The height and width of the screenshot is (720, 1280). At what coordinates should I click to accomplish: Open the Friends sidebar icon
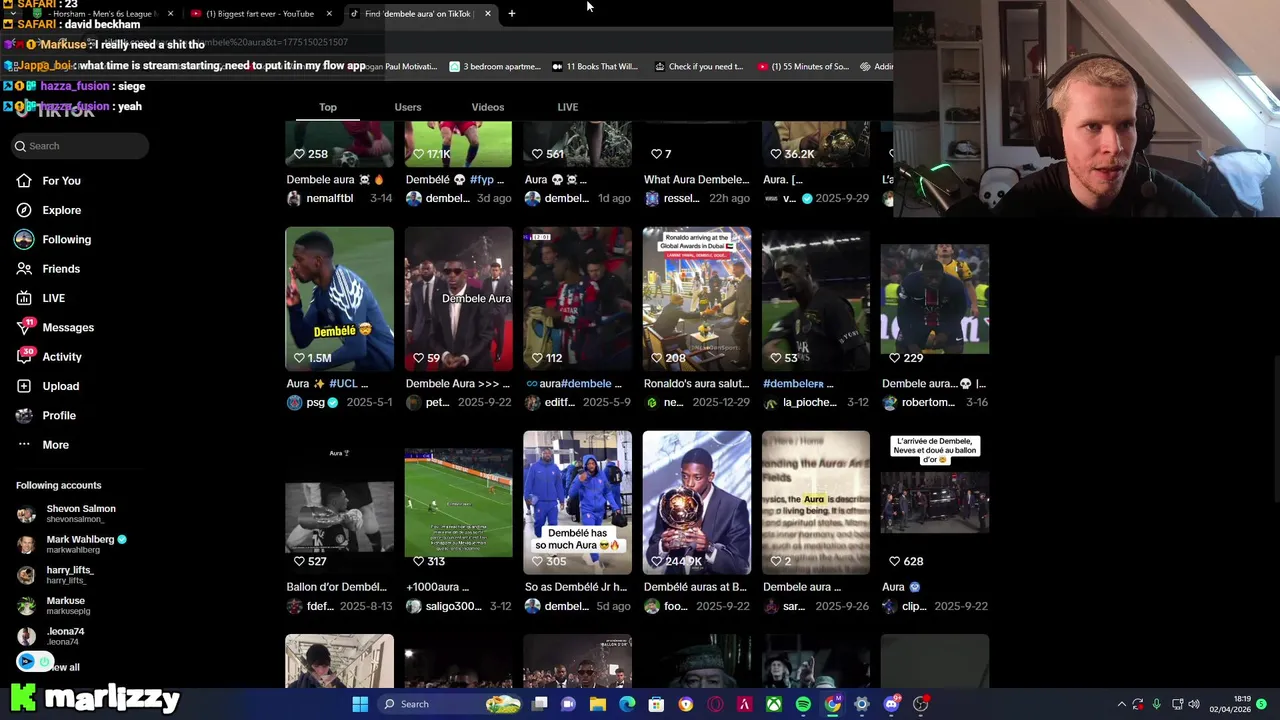(x=24, y=269)
